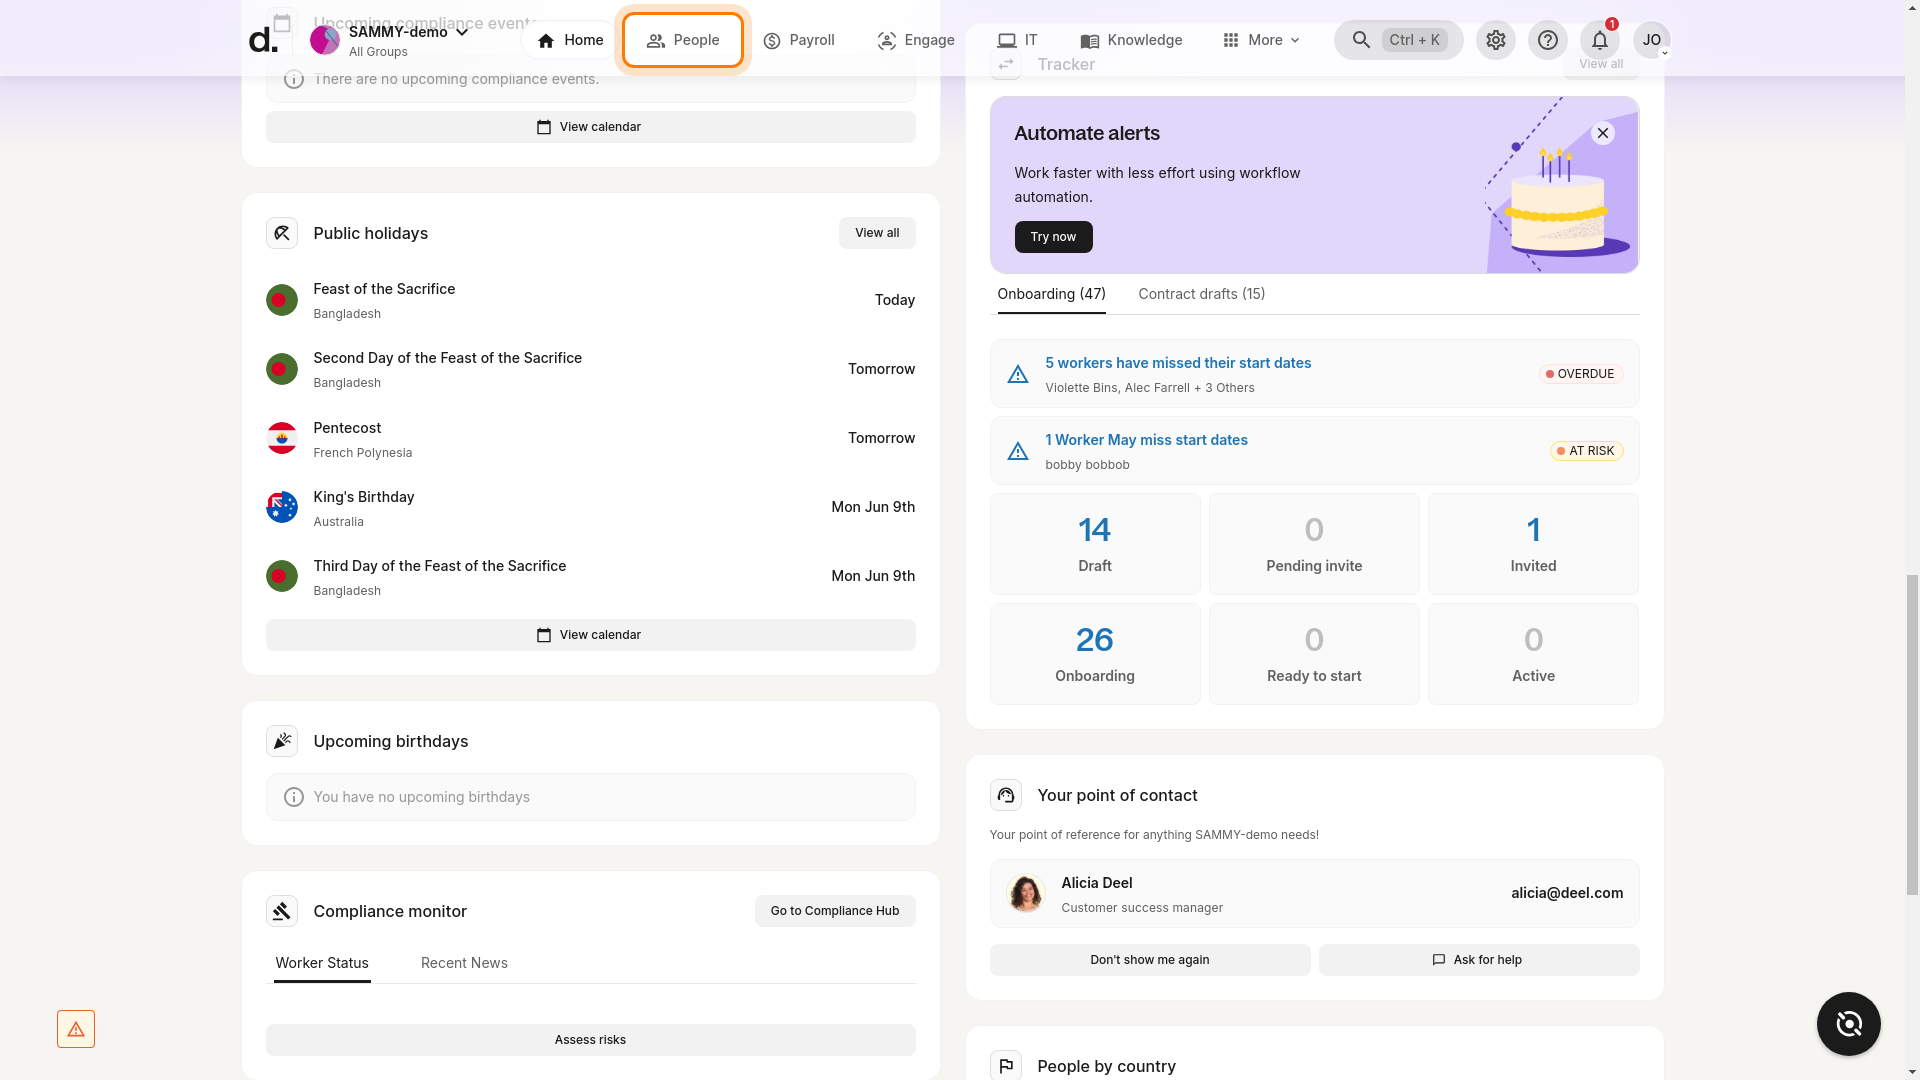Go to Compliance Hub
This screenshot has height=1080, width=1920.
coord(835,911)
